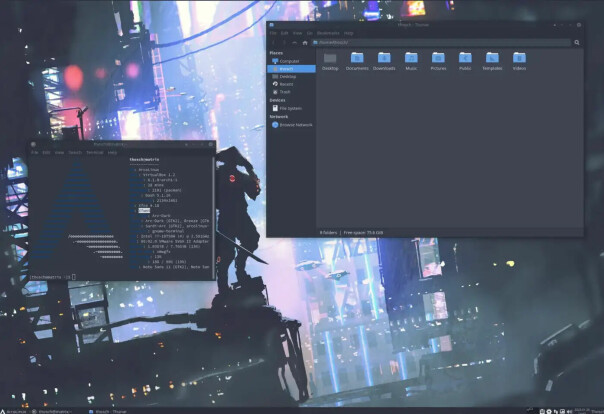Image resolution: width=604 pixels, height=414 pixels.
Task: Open the Videos folder in Thunar
Action: (x=519, y=61)
